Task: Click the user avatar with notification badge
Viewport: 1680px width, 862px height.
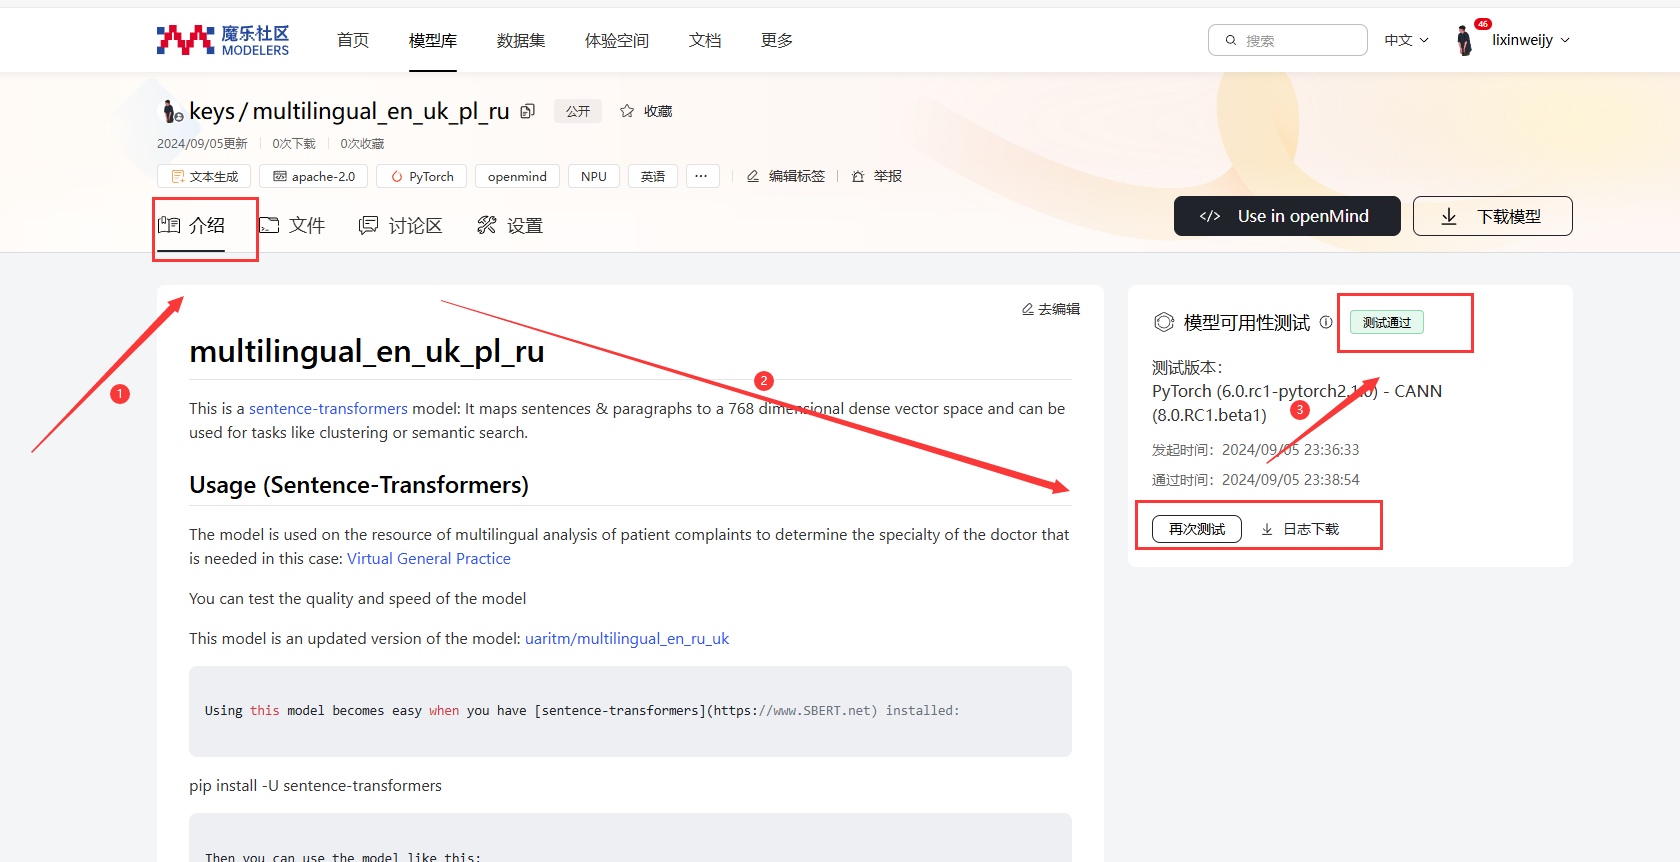Action: (1465, 40)
